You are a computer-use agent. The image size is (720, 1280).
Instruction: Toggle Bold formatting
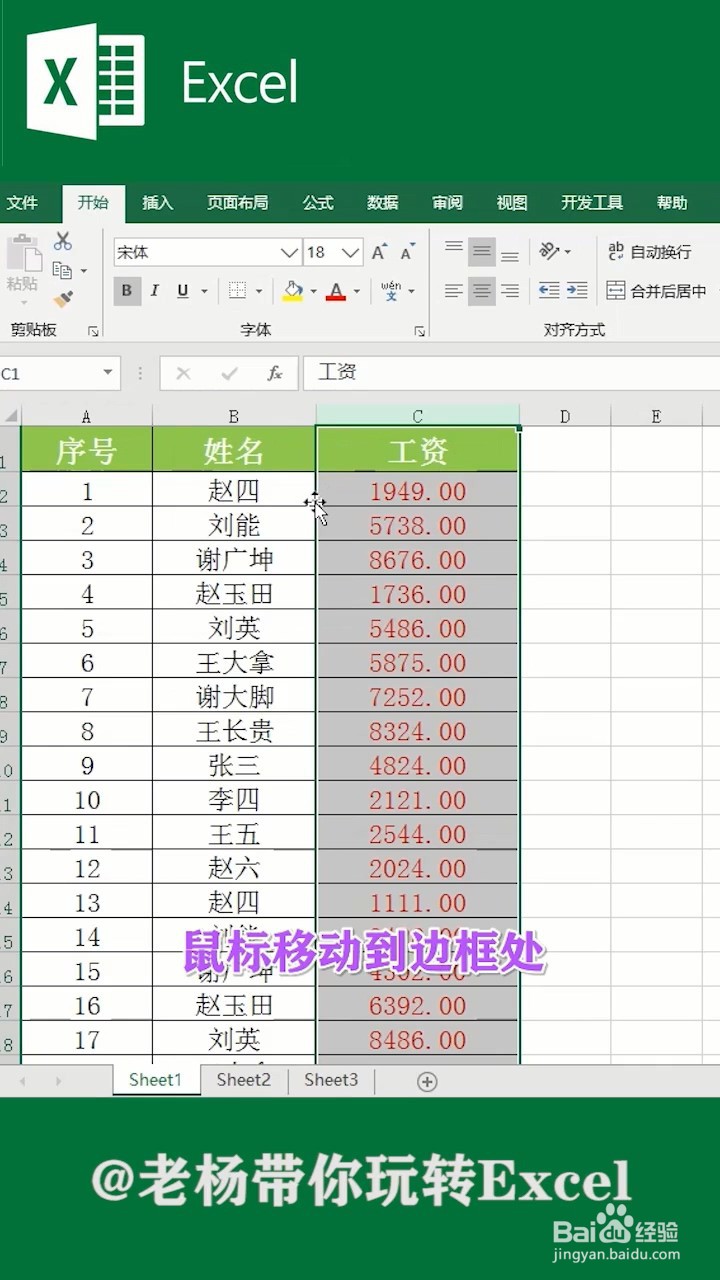127,291
